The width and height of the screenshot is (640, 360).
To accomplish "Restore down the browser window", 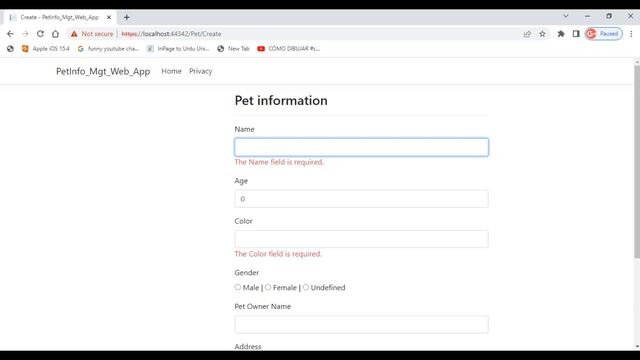I will coord(609,16).
